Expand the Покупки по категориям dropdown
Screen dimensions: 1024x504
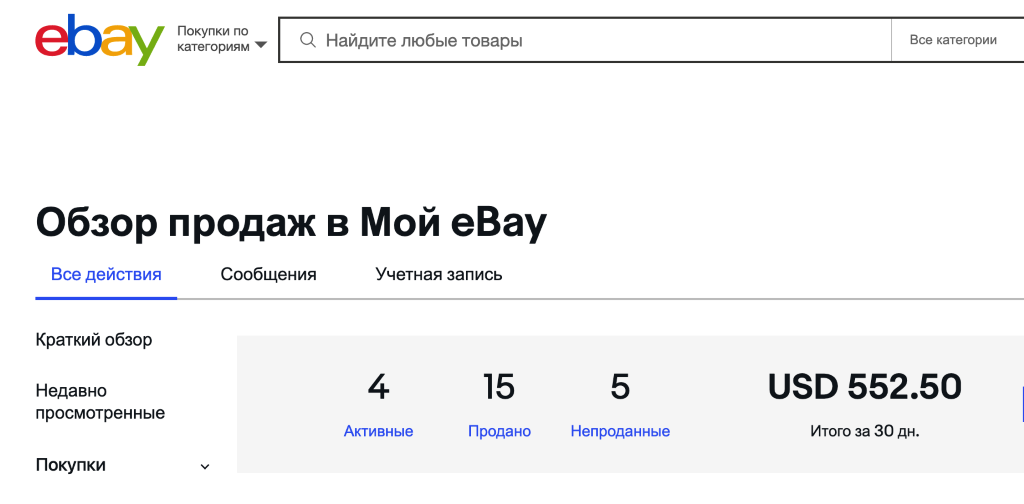tap(222, 39)
